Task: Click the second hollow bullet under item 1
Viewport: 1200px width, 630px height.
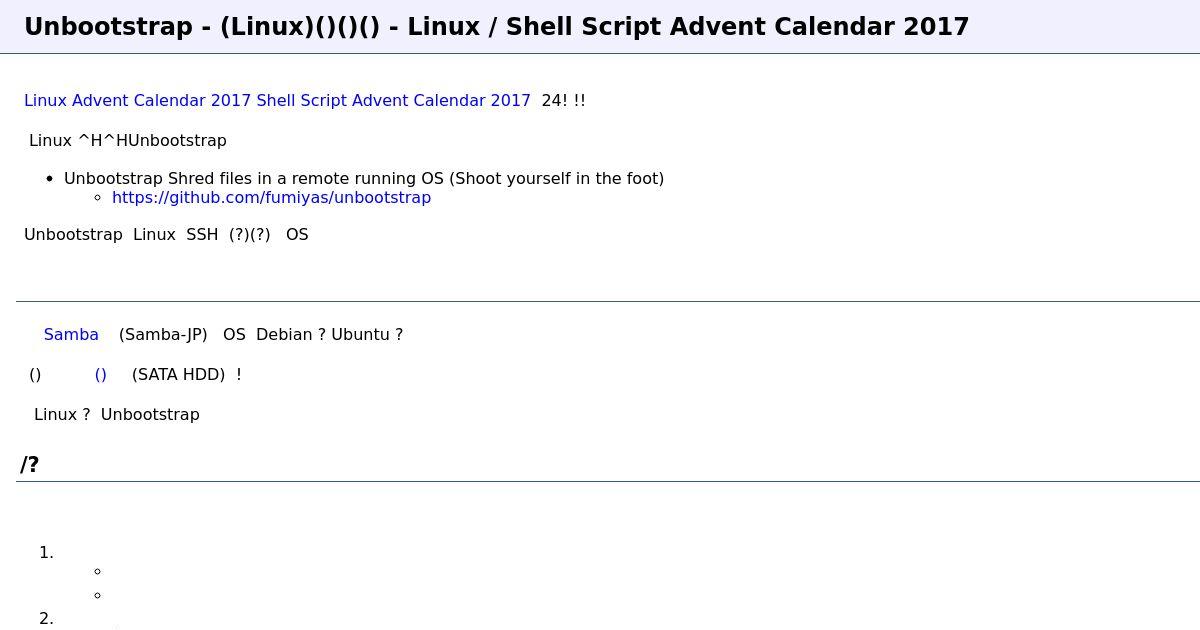Action: (97, 596)
